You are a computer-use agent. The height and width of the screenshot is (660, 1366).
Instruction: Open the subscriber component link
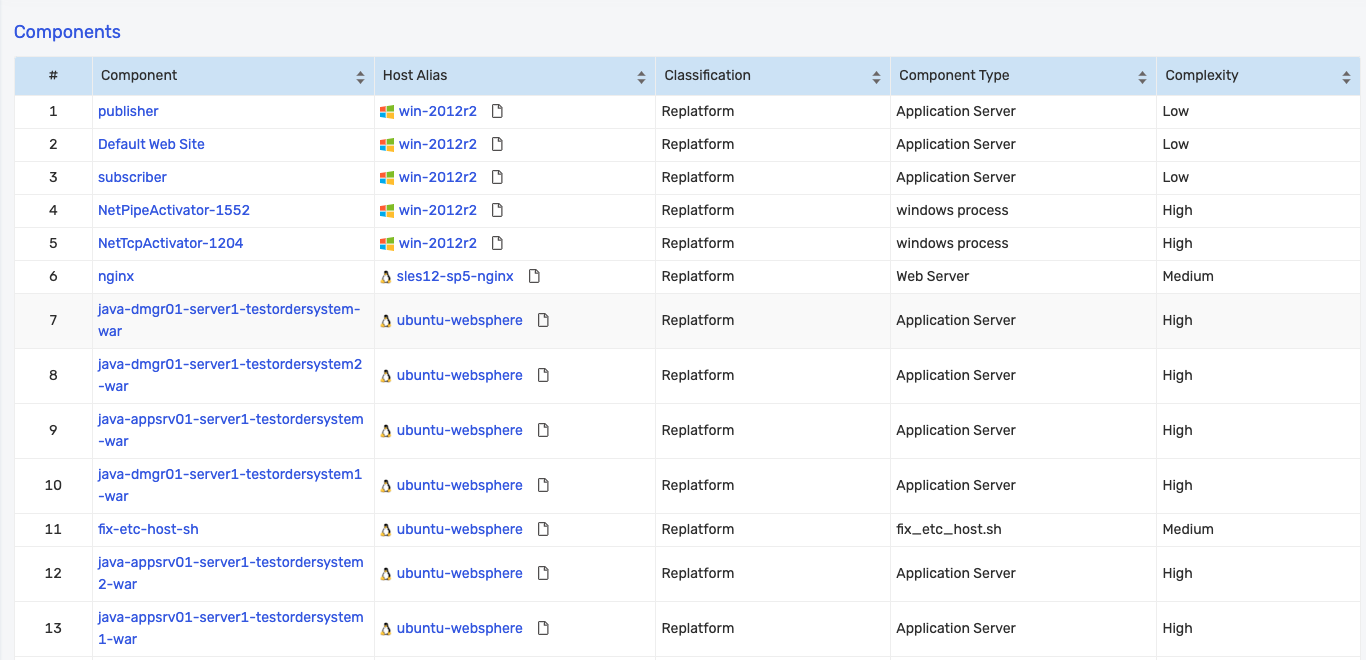[x=132, y=177]
